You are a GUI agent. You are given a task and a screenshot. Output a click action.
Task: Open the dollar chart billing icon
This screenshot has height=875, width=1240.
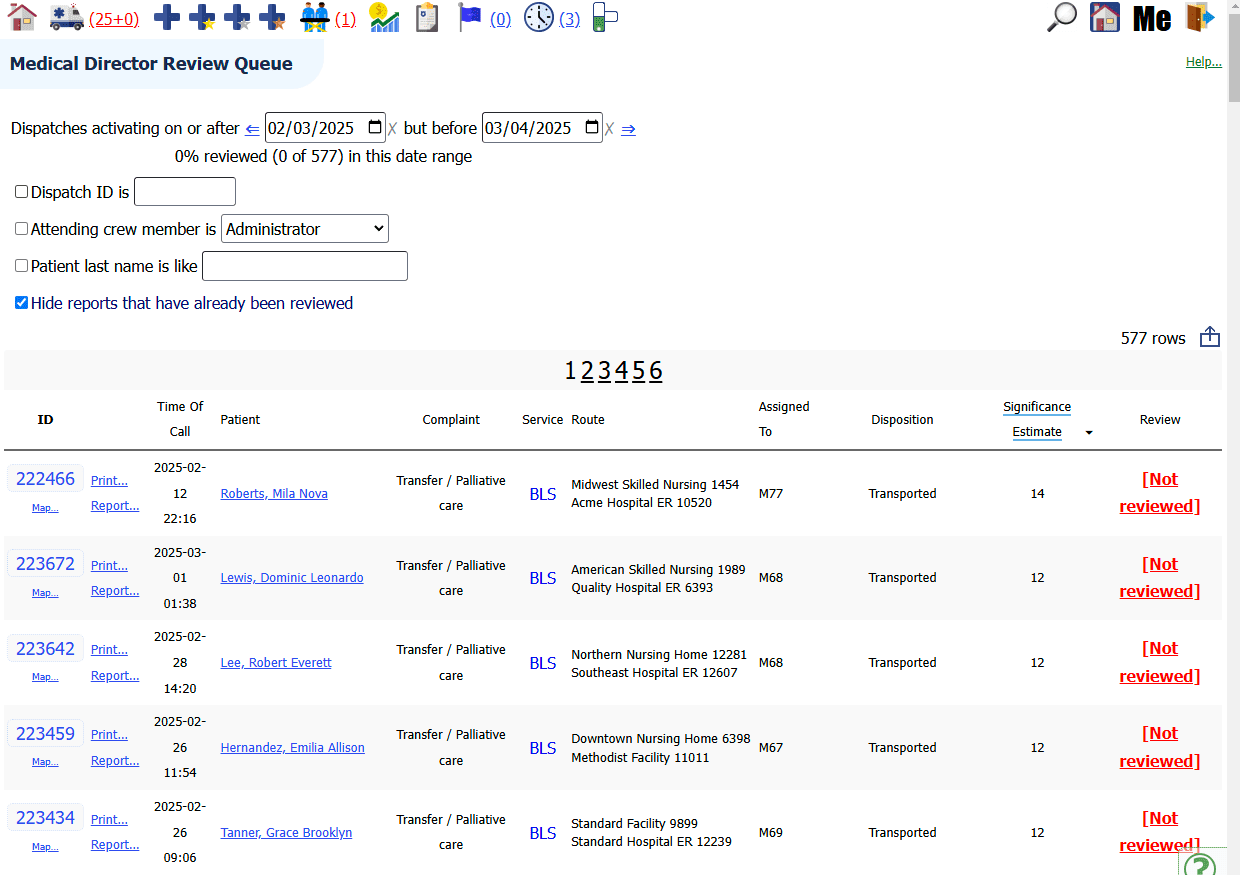384,17
